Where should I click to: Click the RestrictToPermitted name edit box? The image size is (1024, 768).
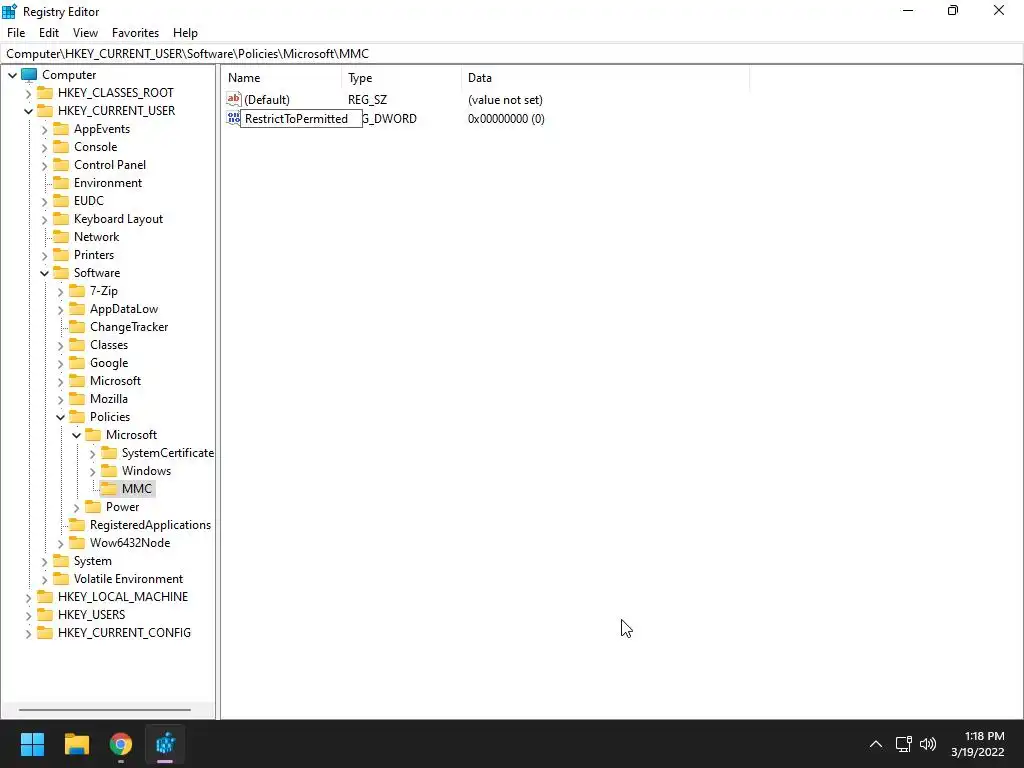click(x=301, y=119)
